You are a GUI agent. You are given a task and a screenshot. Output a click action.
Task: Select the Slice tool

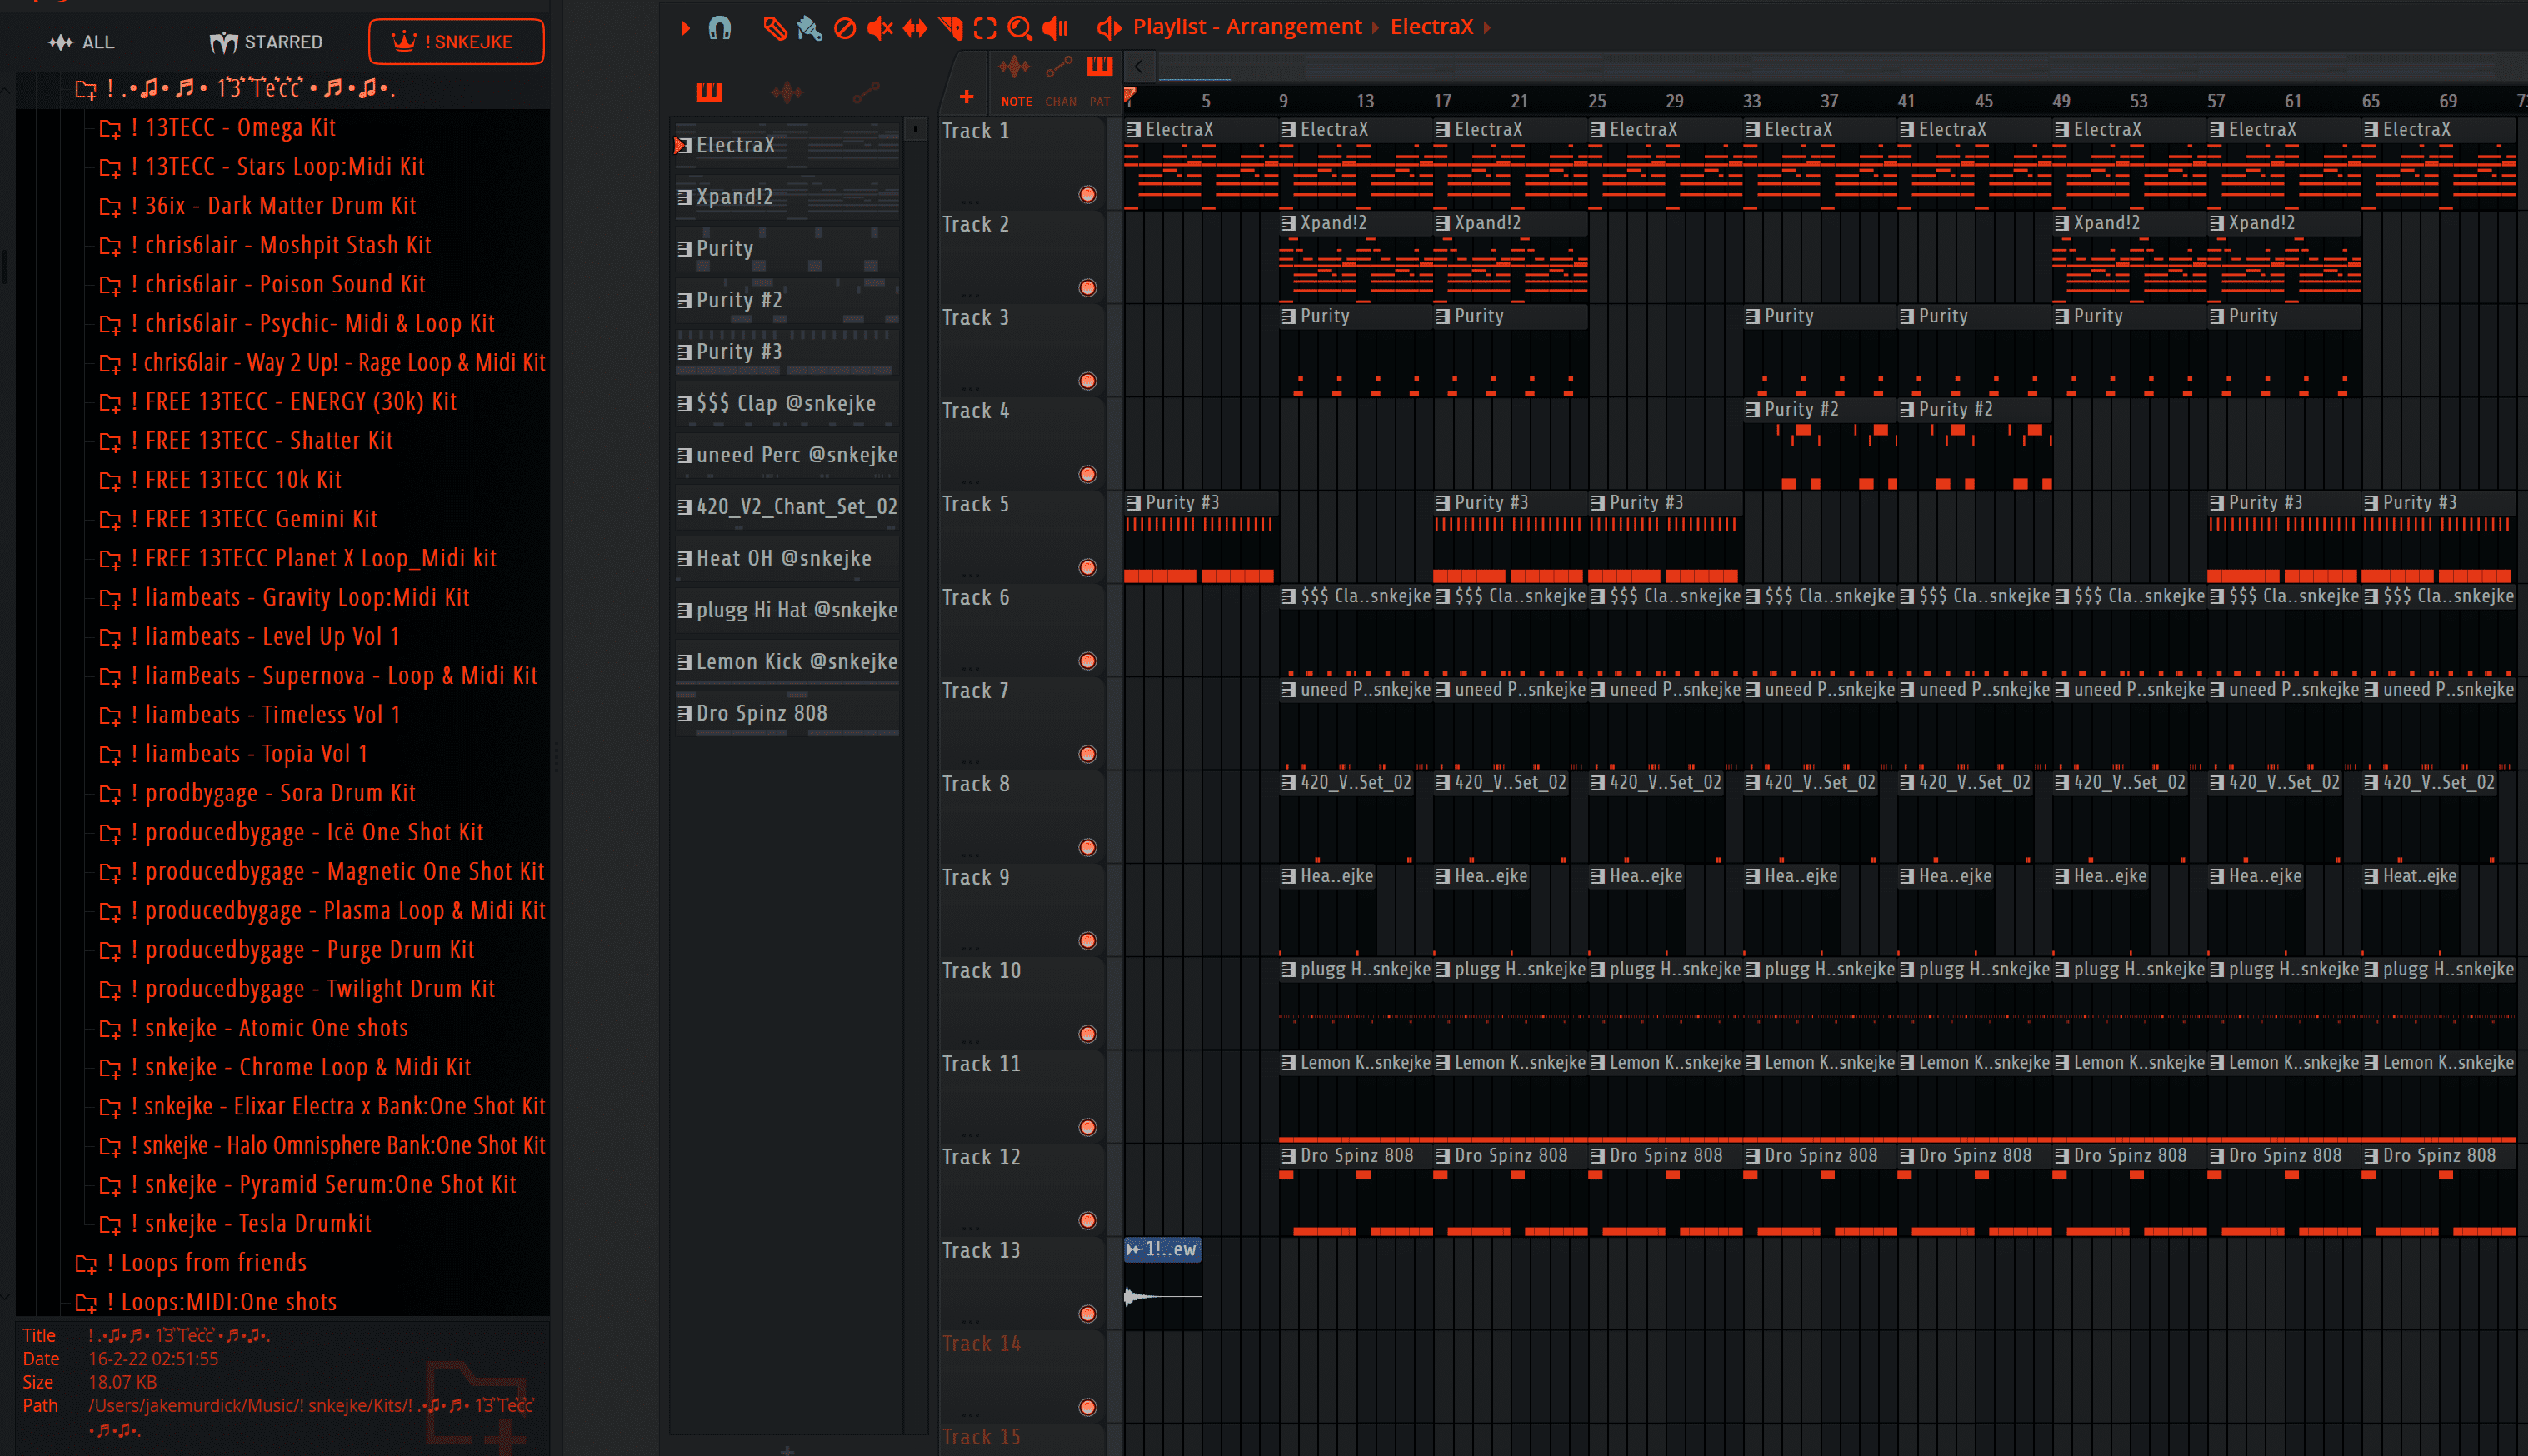tap(951, 28)
